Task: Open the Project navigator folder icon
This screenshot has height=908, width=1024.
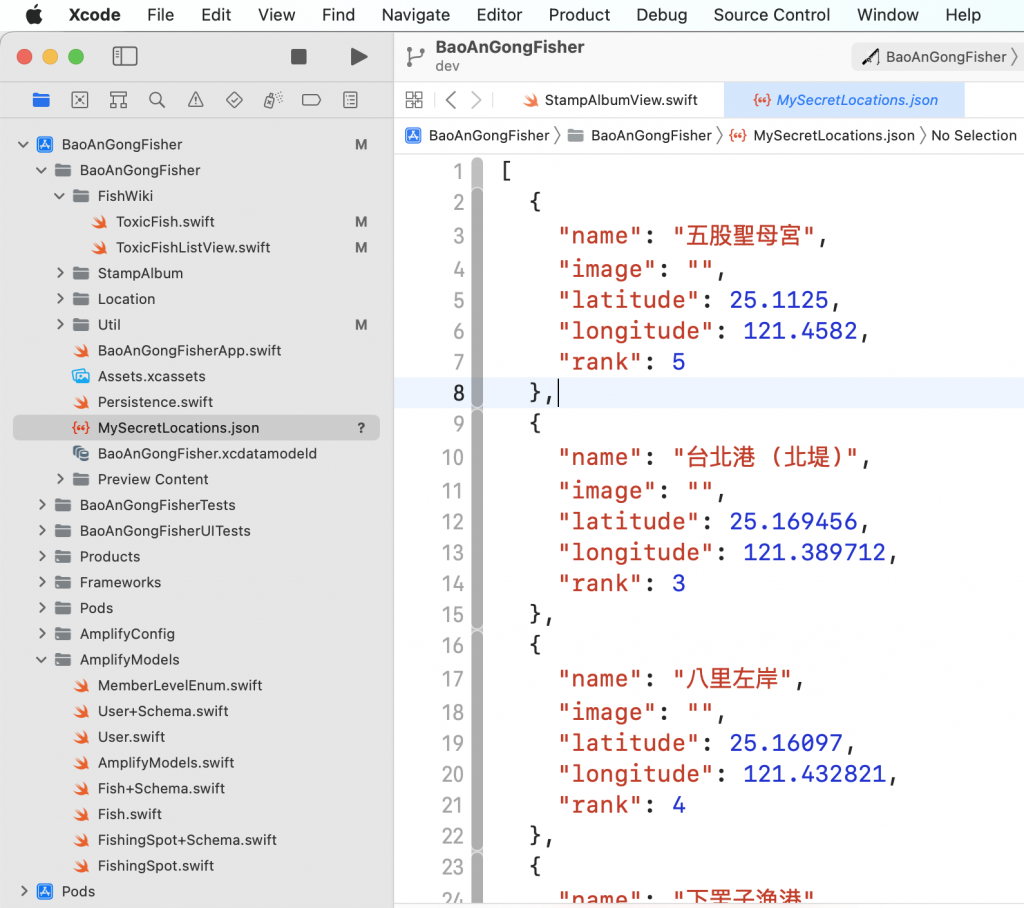Action: (x=41, y=100)
